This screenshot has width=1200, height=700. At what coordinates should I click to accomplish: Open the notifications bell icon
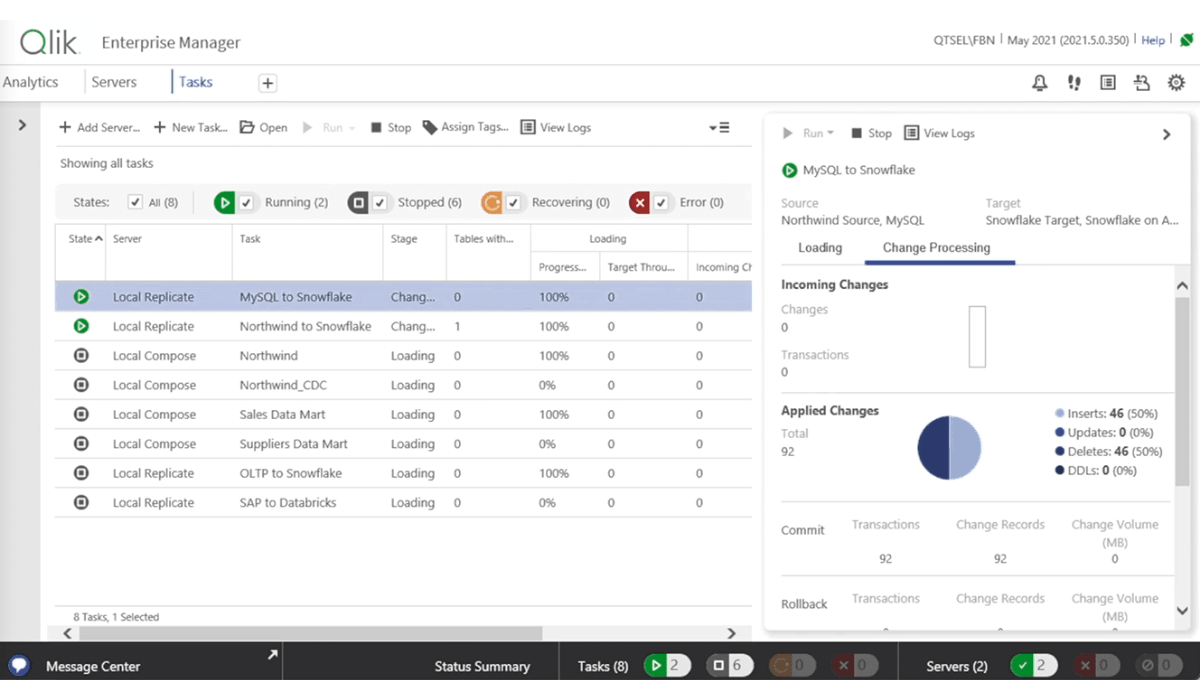pyautogui.click(x=1040, y=83)
